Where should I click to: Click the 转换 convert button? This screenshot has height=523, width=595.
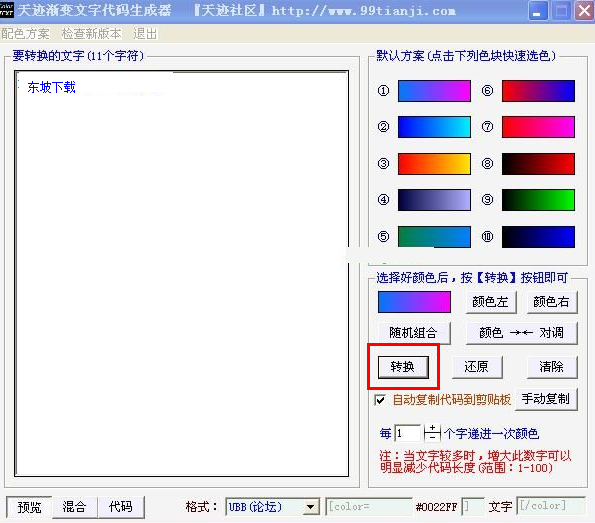pyautogui.click(x=403, y=367)
